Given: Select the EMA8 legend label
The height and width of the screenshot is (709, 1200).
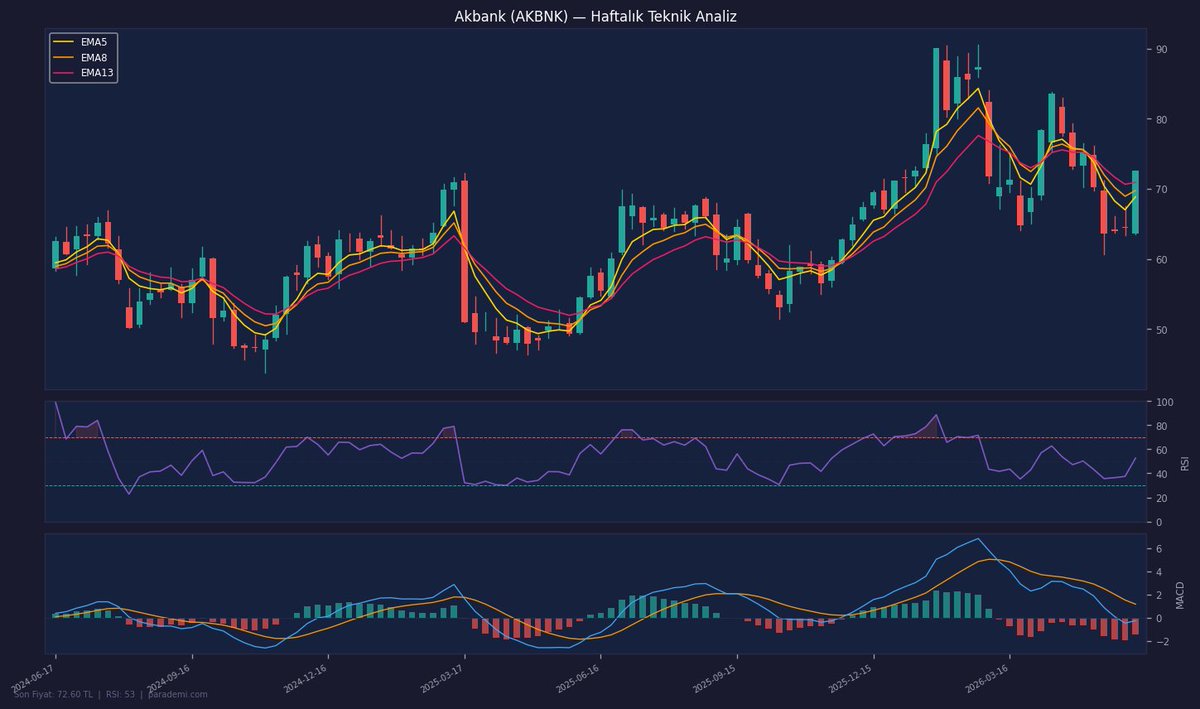Looking at the screenshot, I should pyautogui.click(x=94, y=58).
